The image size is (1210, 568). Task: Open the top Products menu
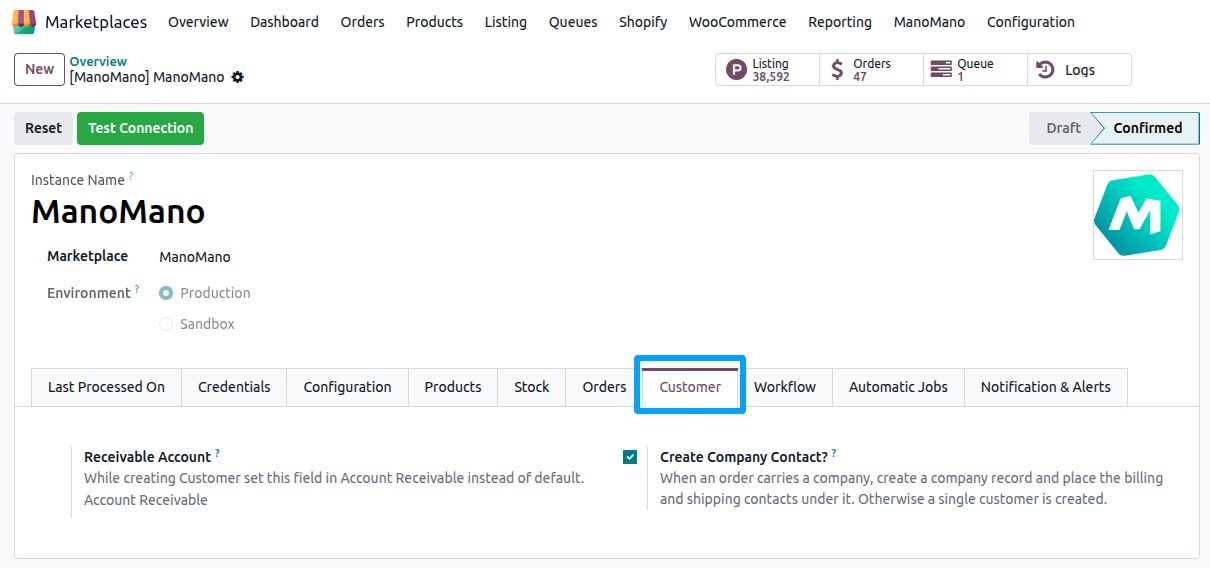point(434,22)
